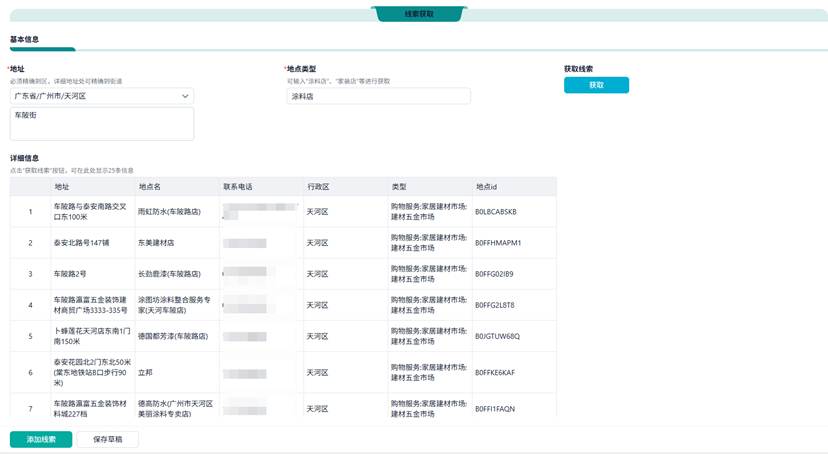Click row number 1 in the table

30,212
